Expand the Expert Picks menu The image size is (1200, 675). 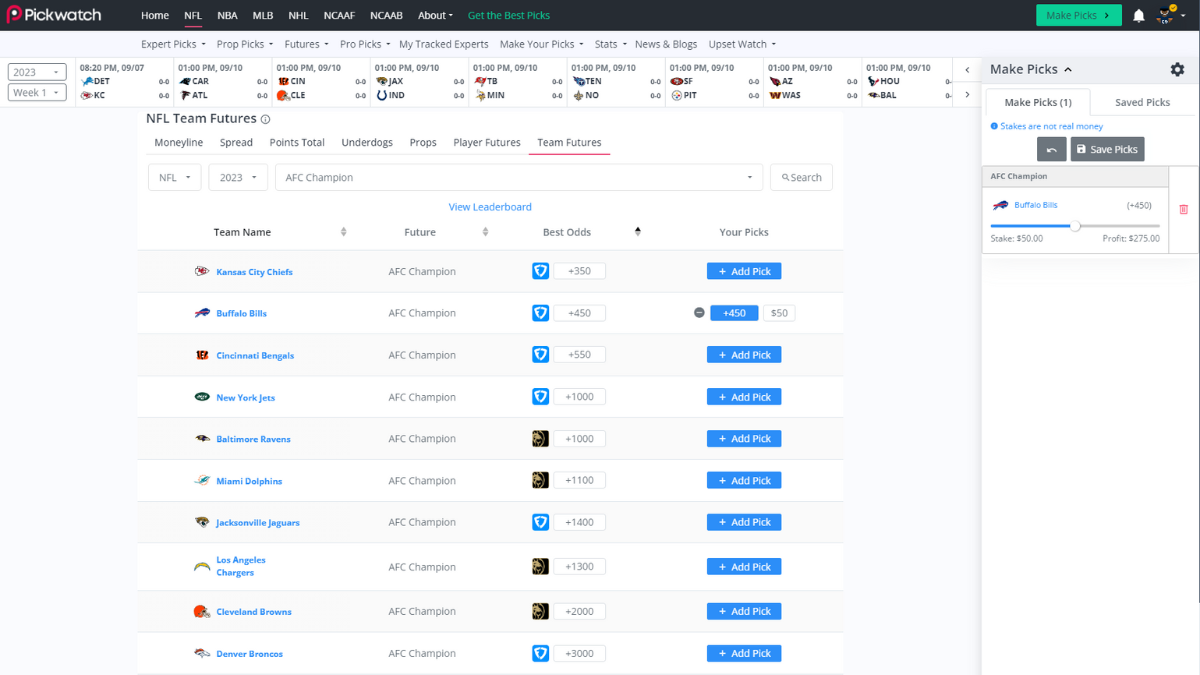click(x=173, y=44)
